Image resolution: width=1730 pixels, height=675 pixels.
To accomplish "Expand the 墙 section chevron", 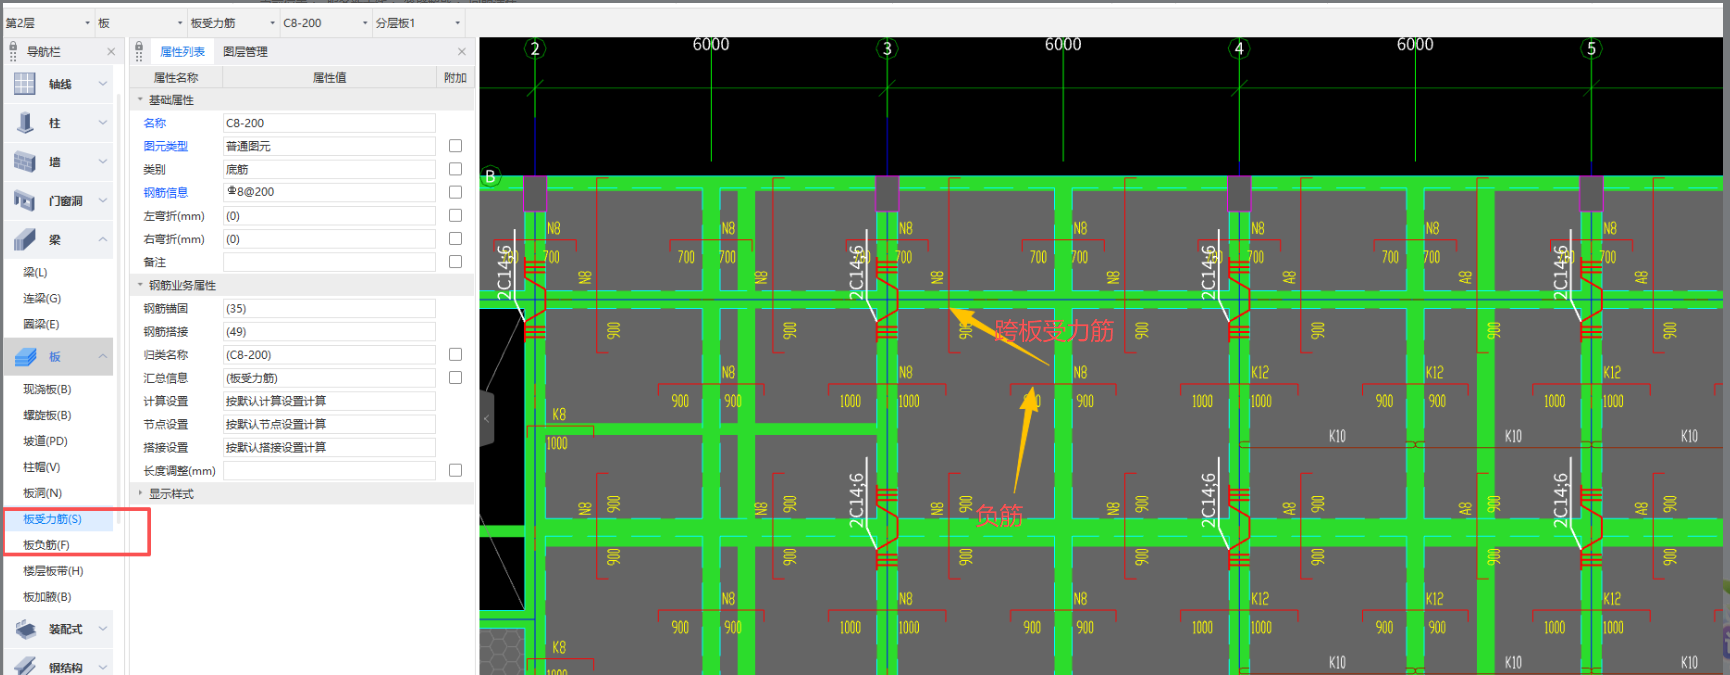I will pyautogui.click(x=103, y=162).
